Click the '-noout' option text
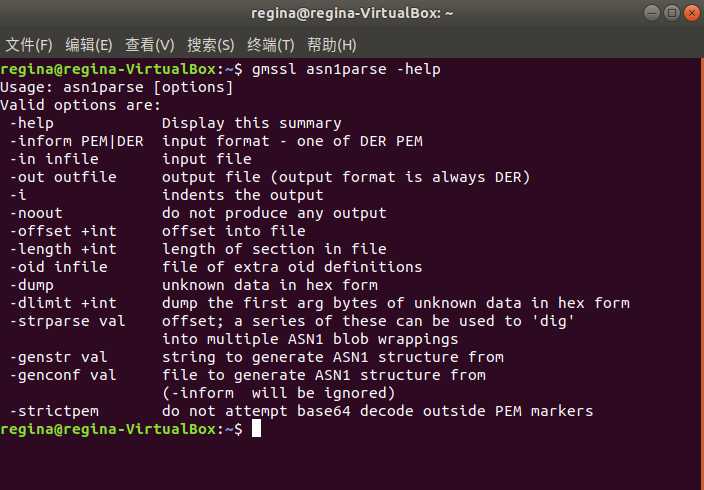This screenshot has height=490, width=704. pos(36,213)
